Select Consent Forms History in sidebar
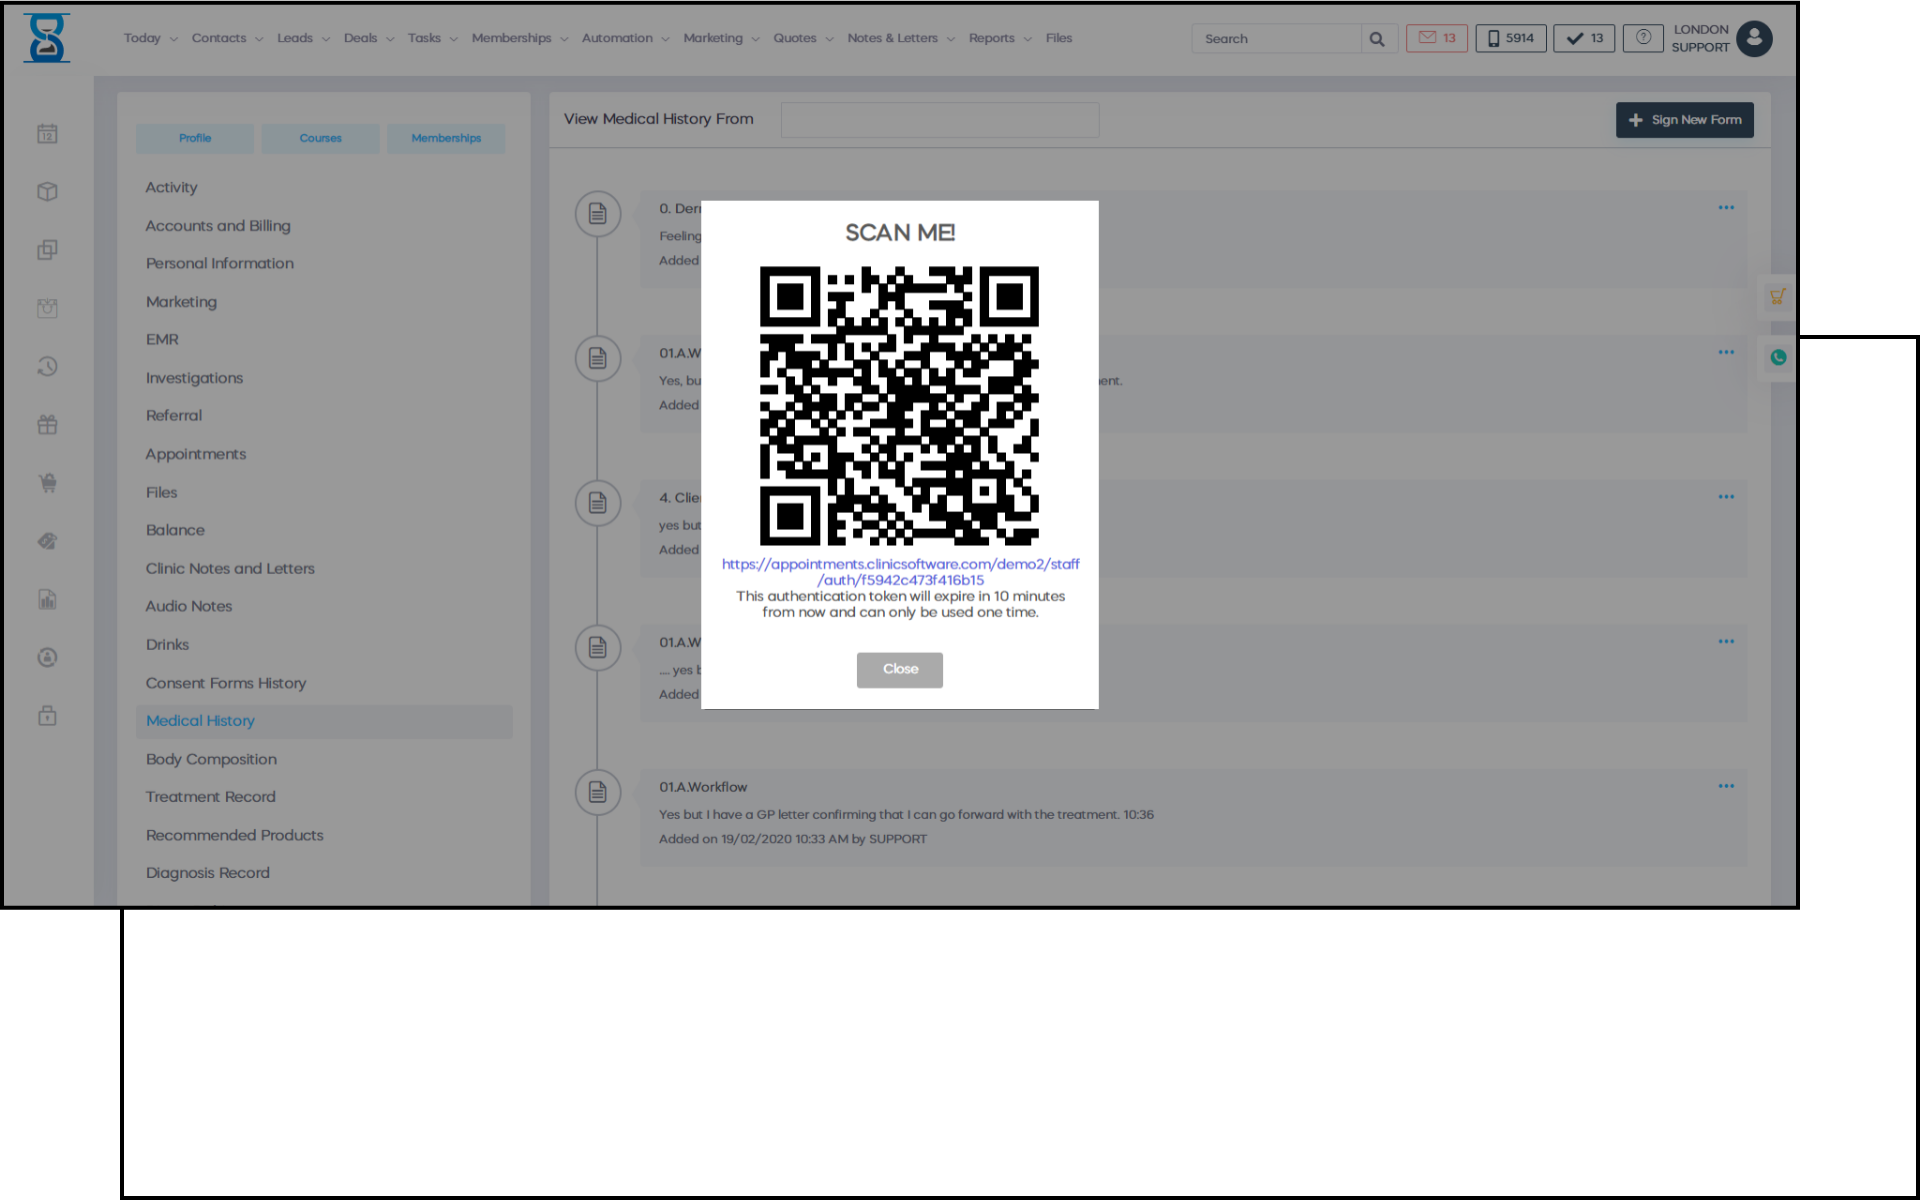The width and height of the screenshot is (1920, 1200). tap(226, 683)
